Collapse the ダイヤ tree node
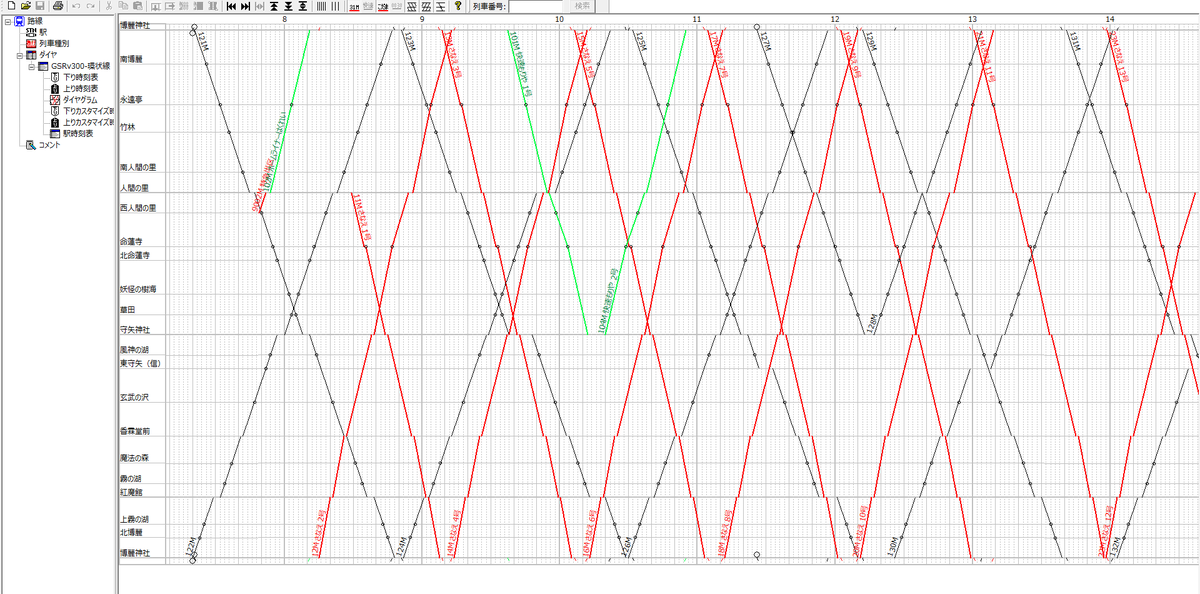 click(x=19, y=55)
